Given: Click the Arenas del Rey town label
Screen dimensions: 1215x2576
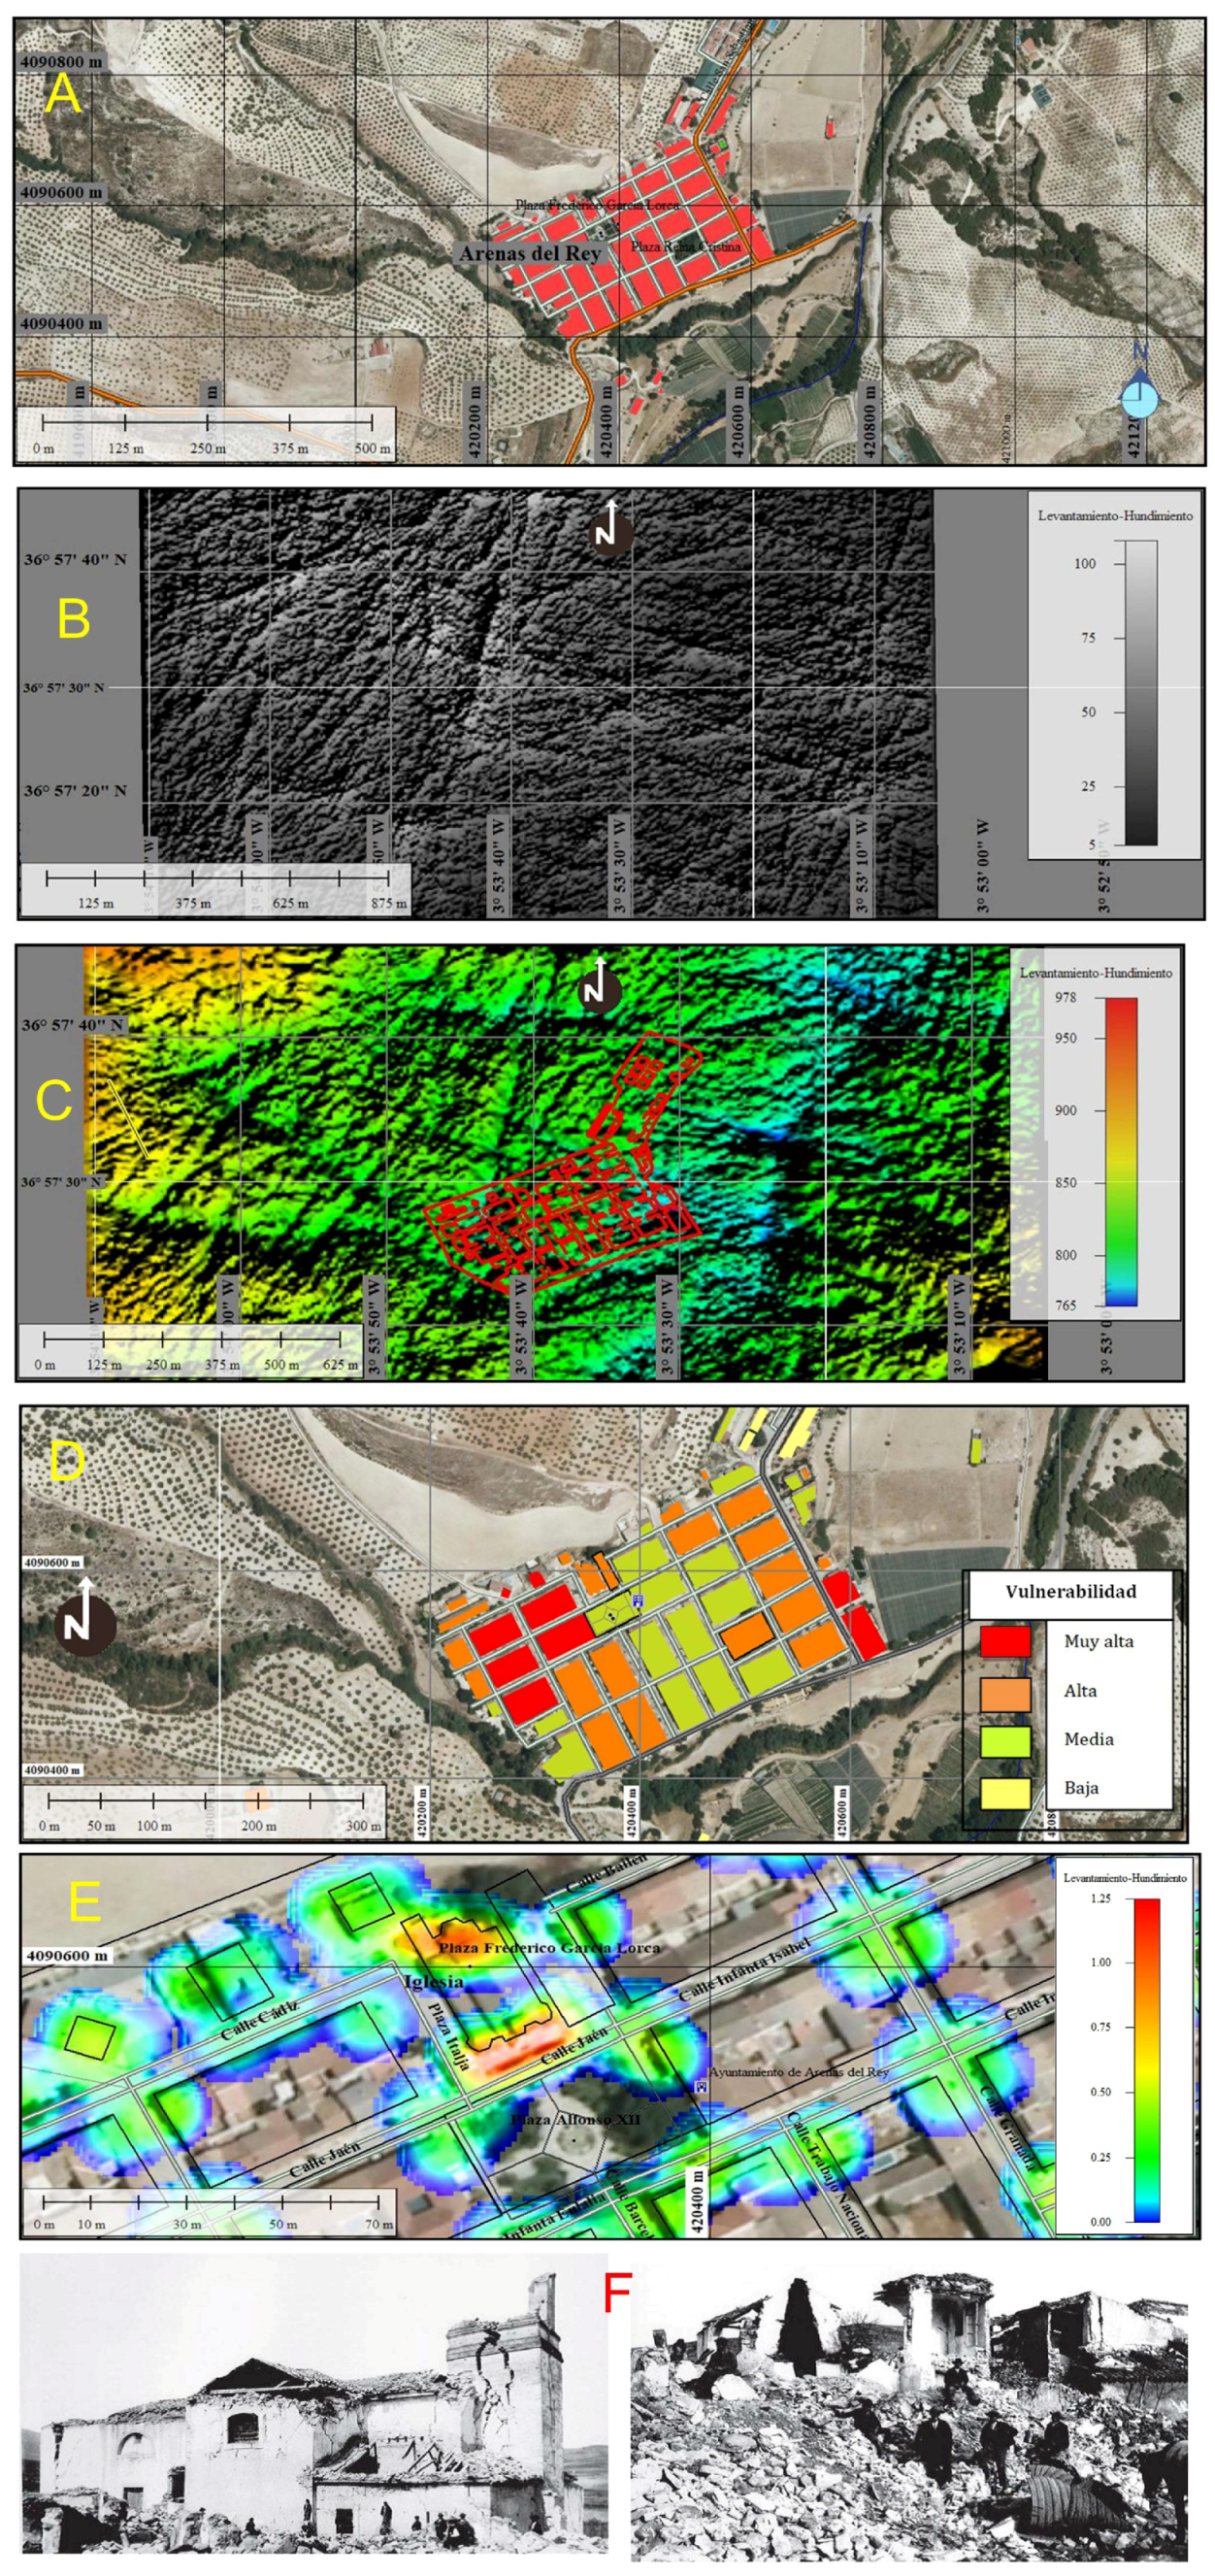Looking at the screenshot, I should (x=530, y=253).
